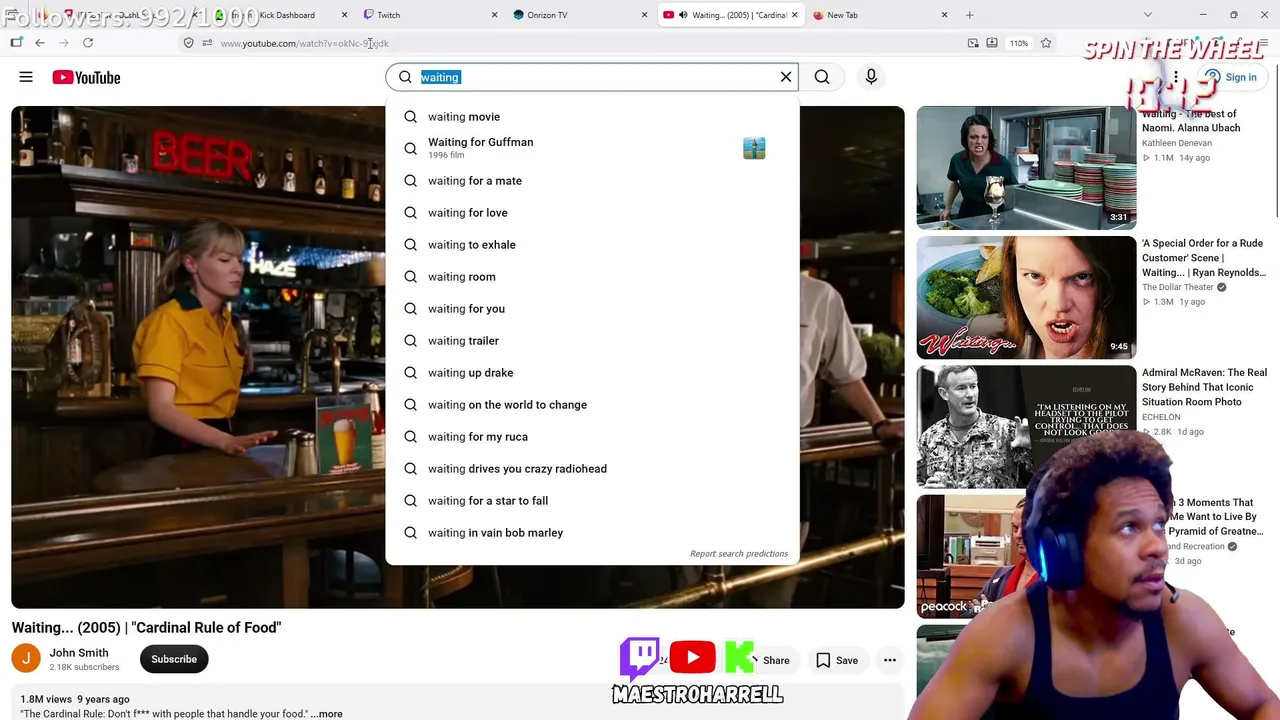Start voice search with the microphone
1280x720 pixels.
click(x=871, y=77)
